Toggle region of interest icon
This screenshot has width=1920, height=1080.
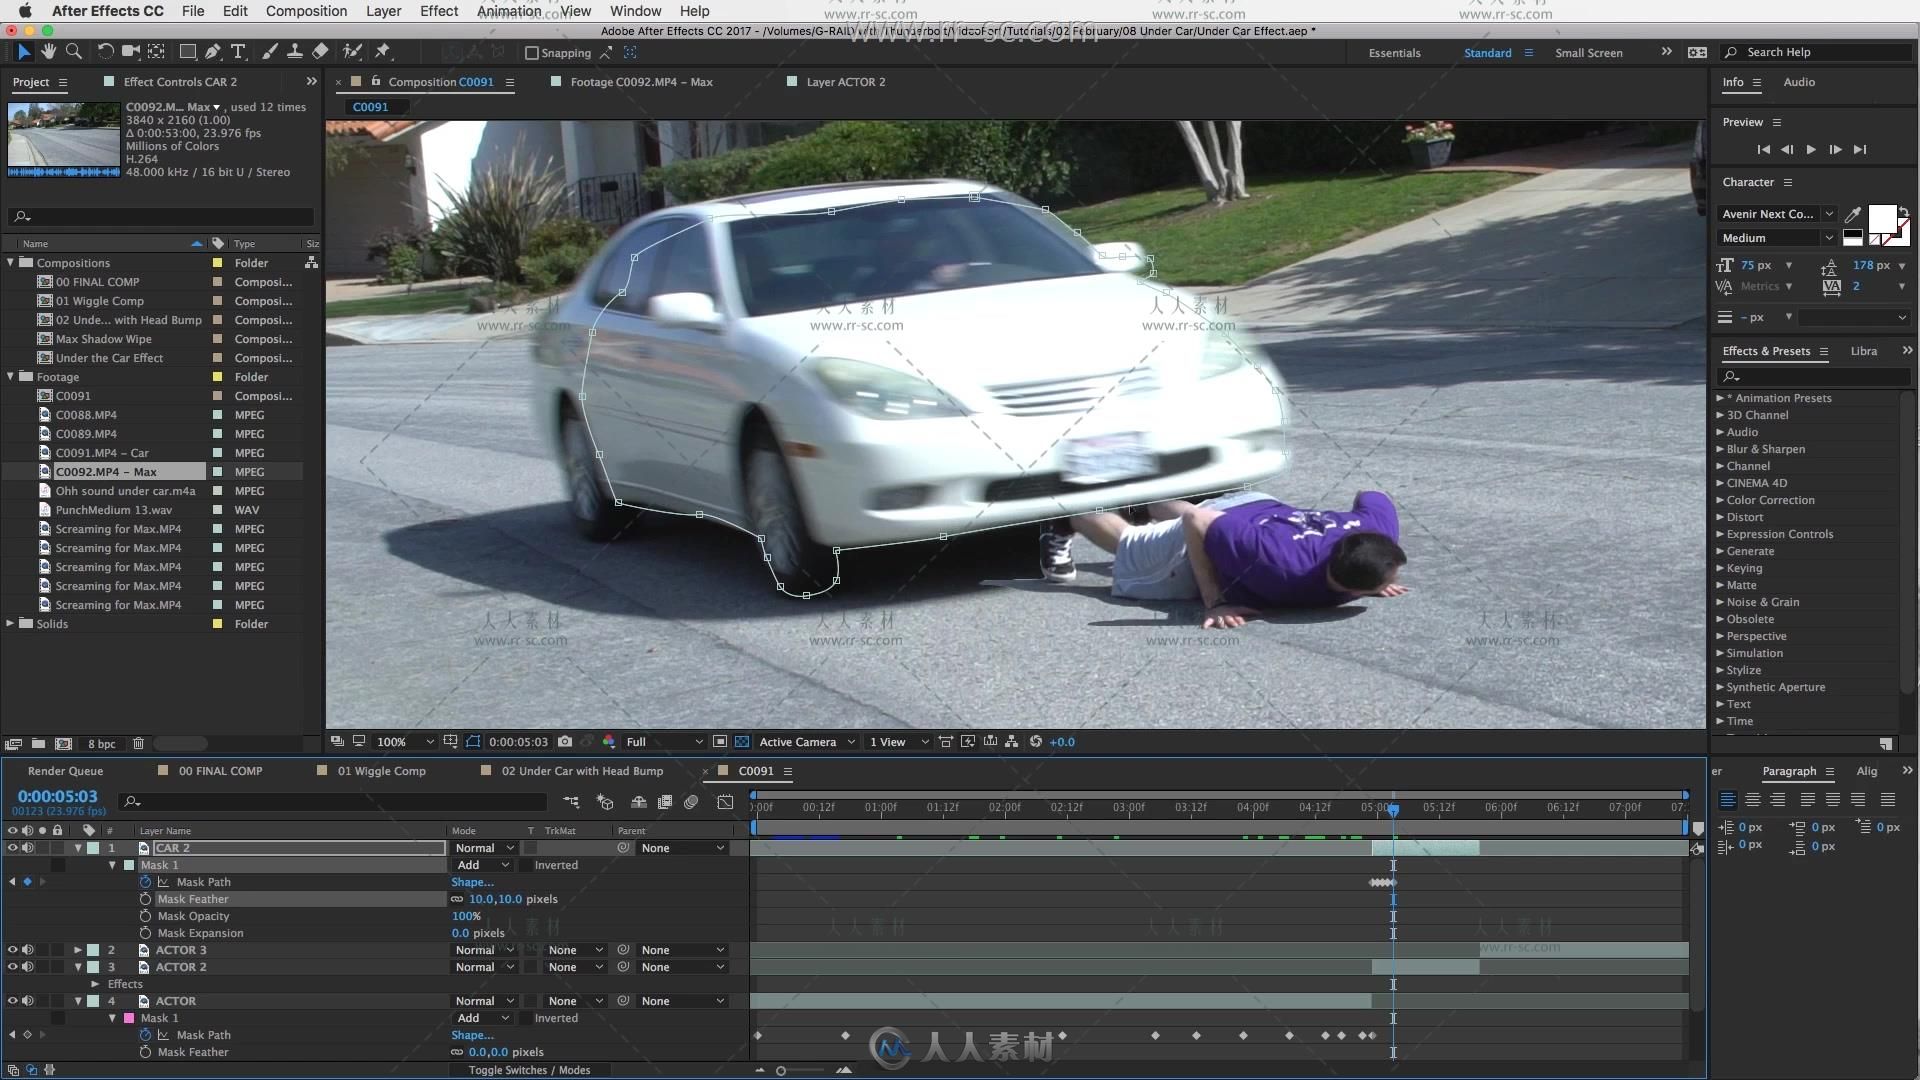tap(720, 742)
